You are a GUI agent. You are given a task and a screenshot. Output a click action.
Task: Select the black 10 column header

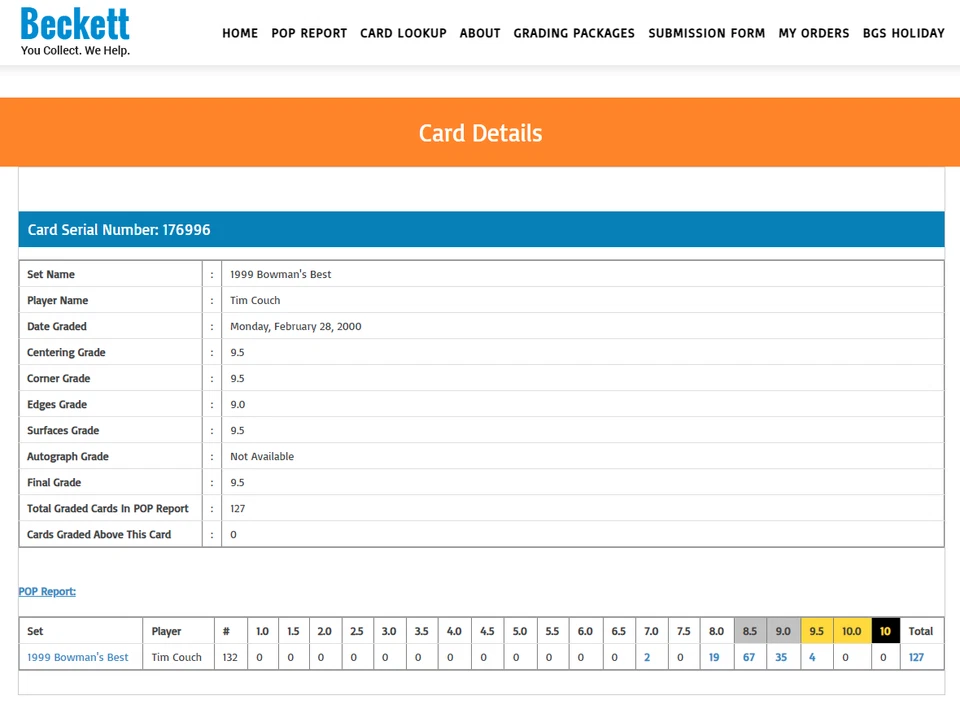(x=885, y=631)
